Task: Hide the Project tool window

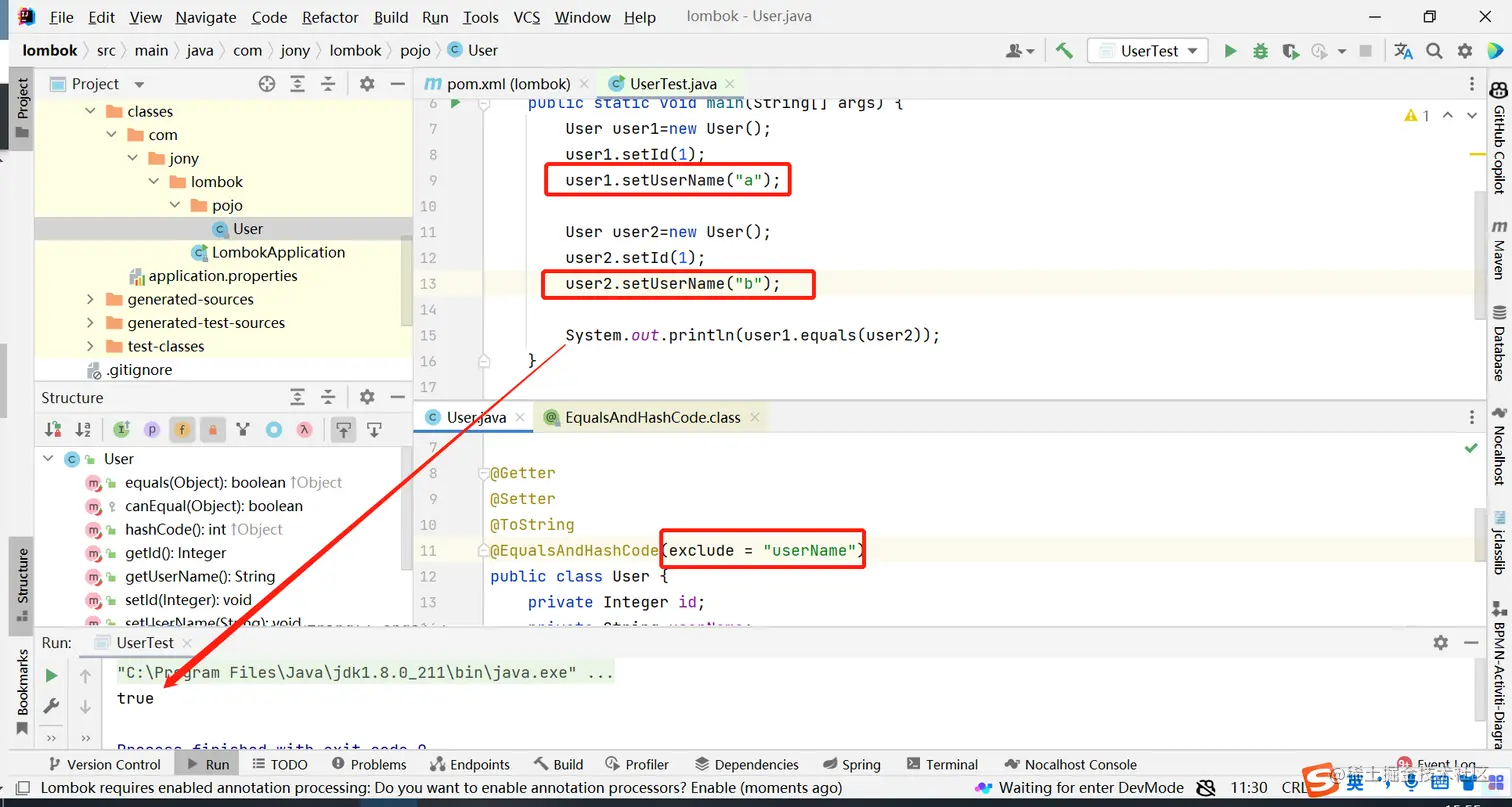Action: pyautogui.click(x=397, y=84)
